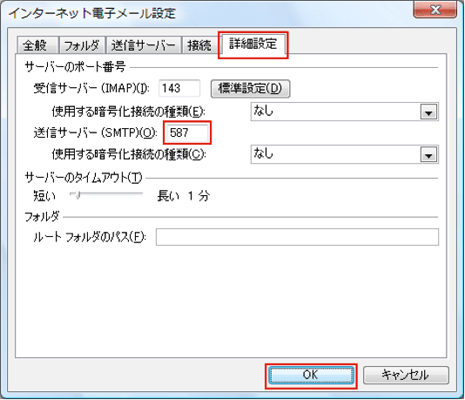Click the dialog title bar インターネット電子メール設定
The height and width of the screenshot is (400, 465).
pyautogui.click(x=92, y=13)
